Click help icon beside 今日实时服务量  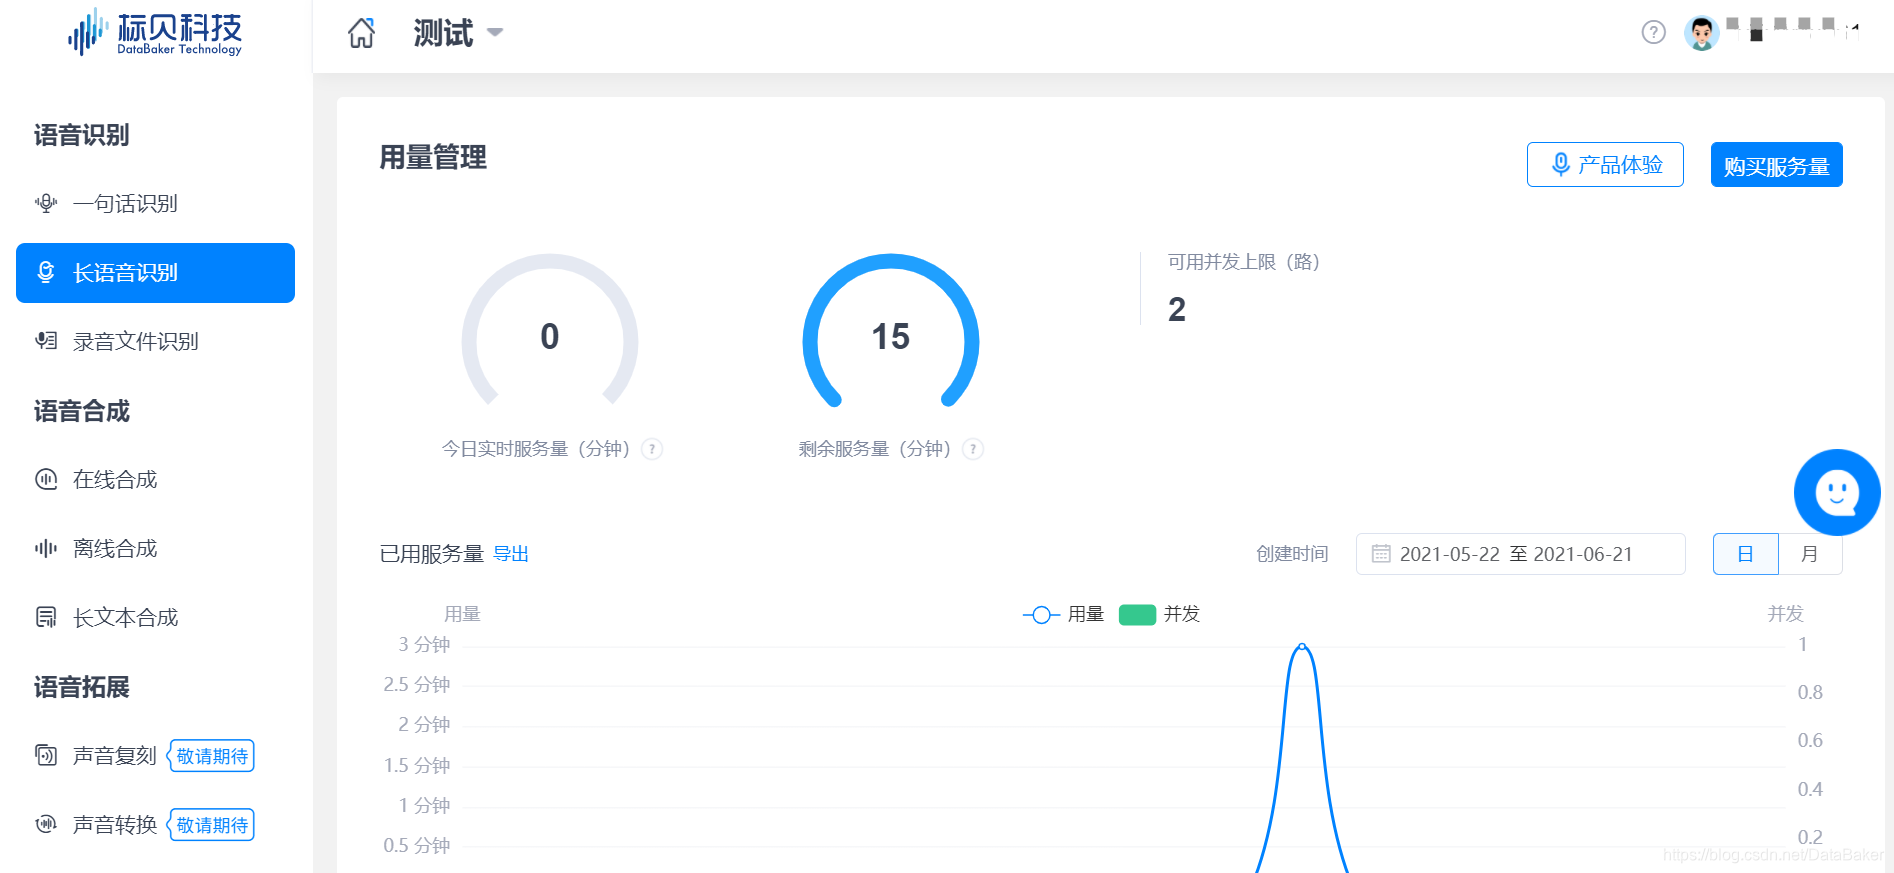[652, 449]
